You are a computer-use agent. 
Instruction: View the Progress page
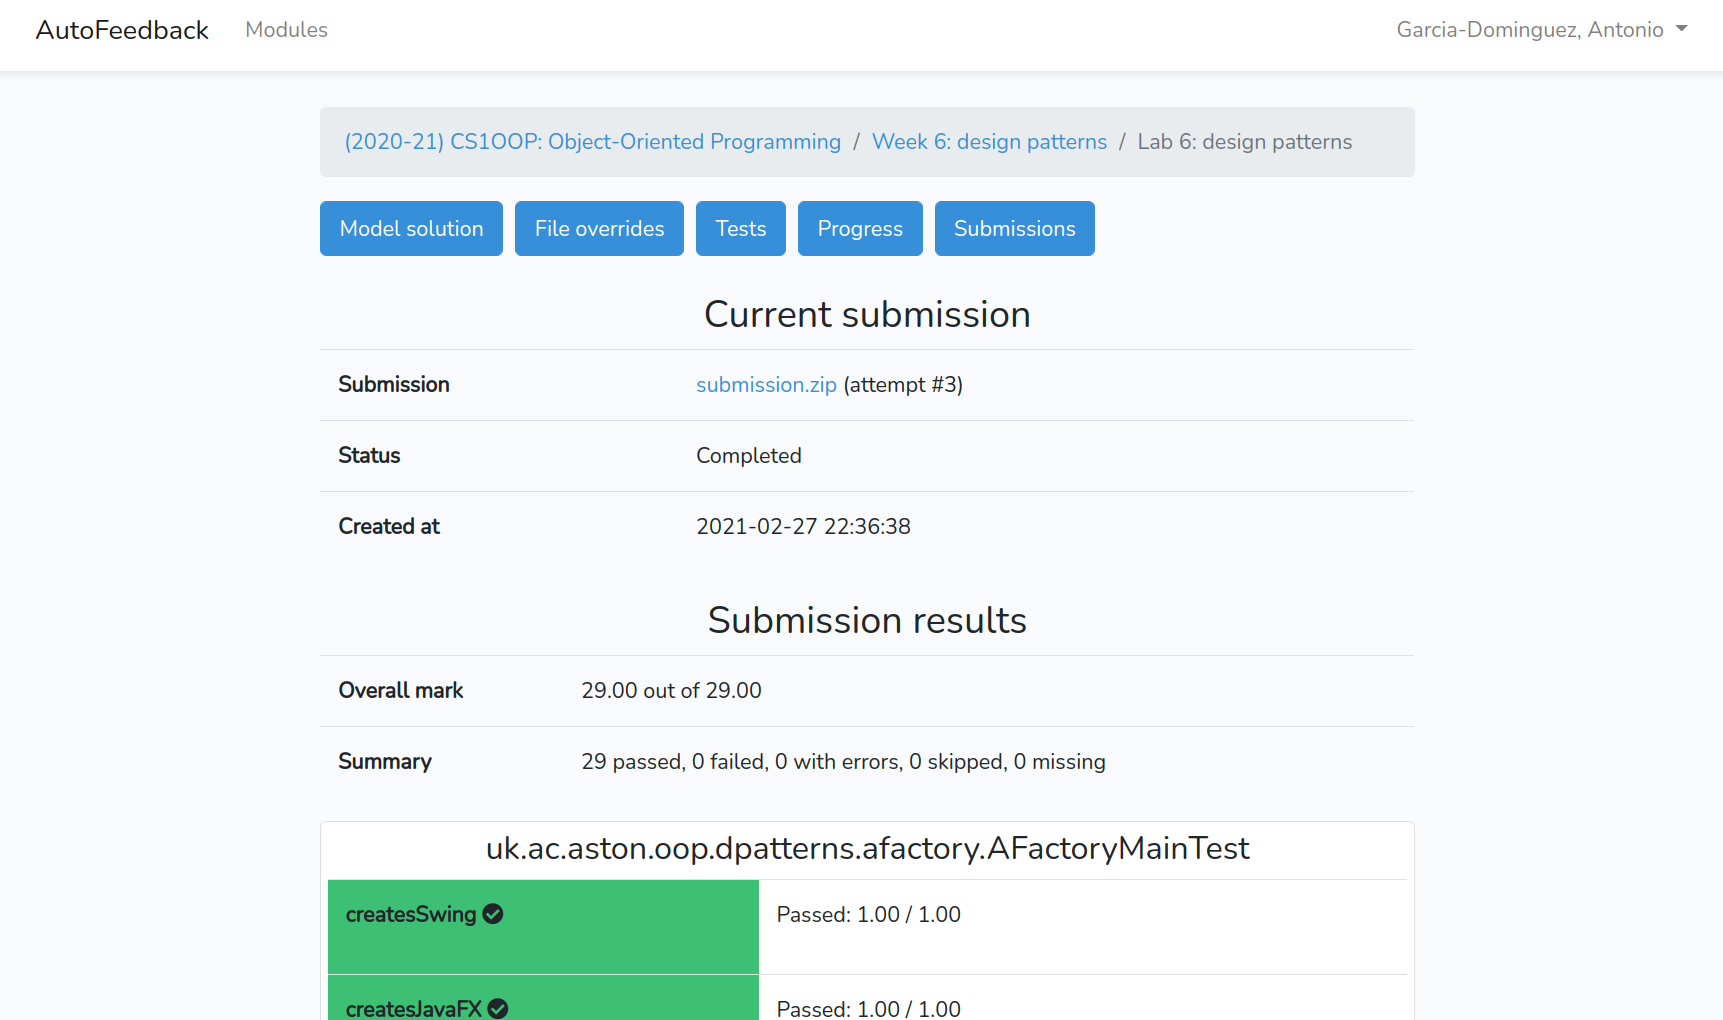(x=860, y=229)
